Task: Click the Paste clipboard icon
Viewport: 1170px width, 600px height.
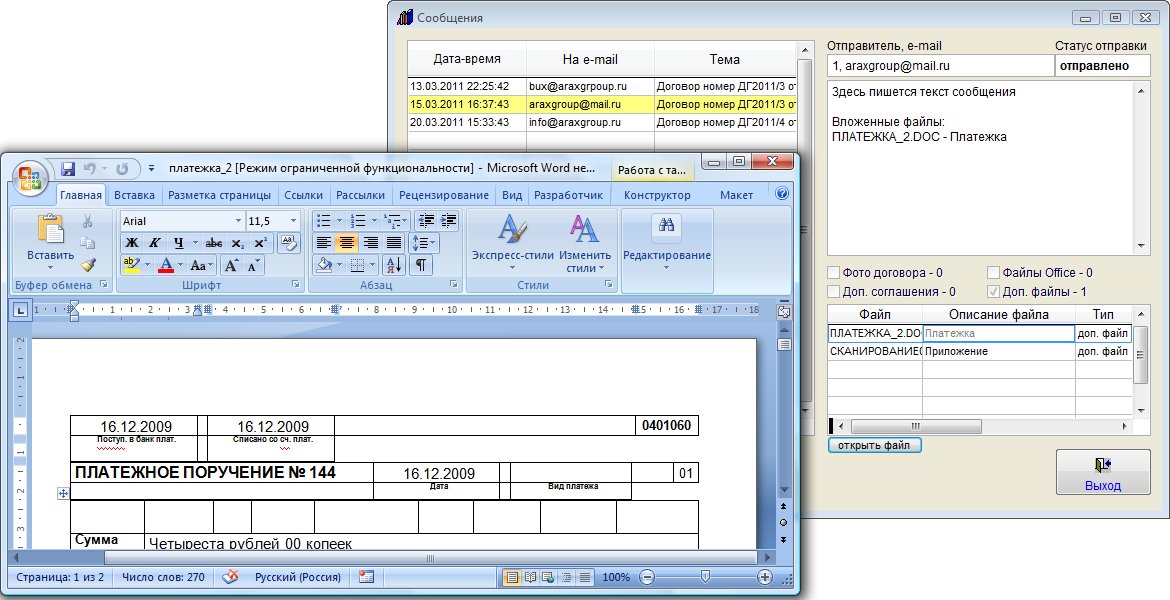Action: pyautogui.click(x=50, y=230)
